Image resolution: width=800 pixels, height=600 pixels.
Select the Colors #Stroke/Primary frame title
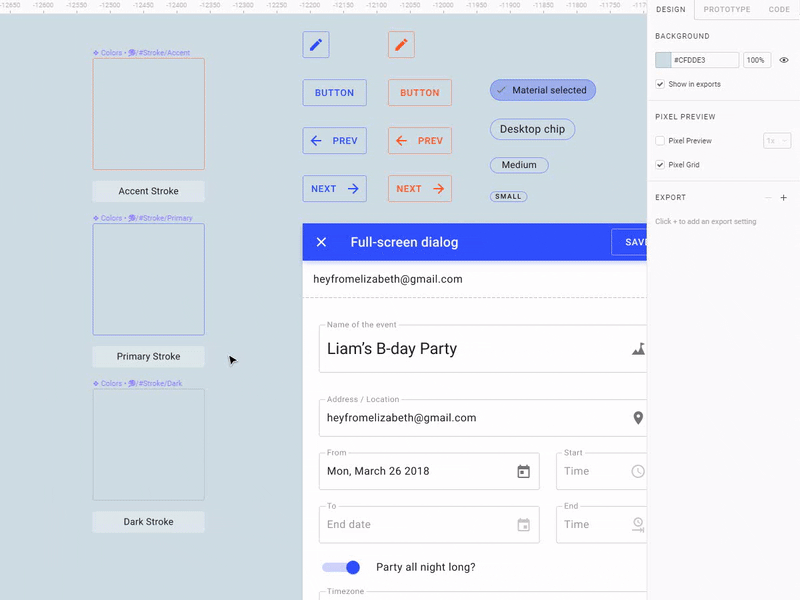pyautogui.click(x=143, y=218)
